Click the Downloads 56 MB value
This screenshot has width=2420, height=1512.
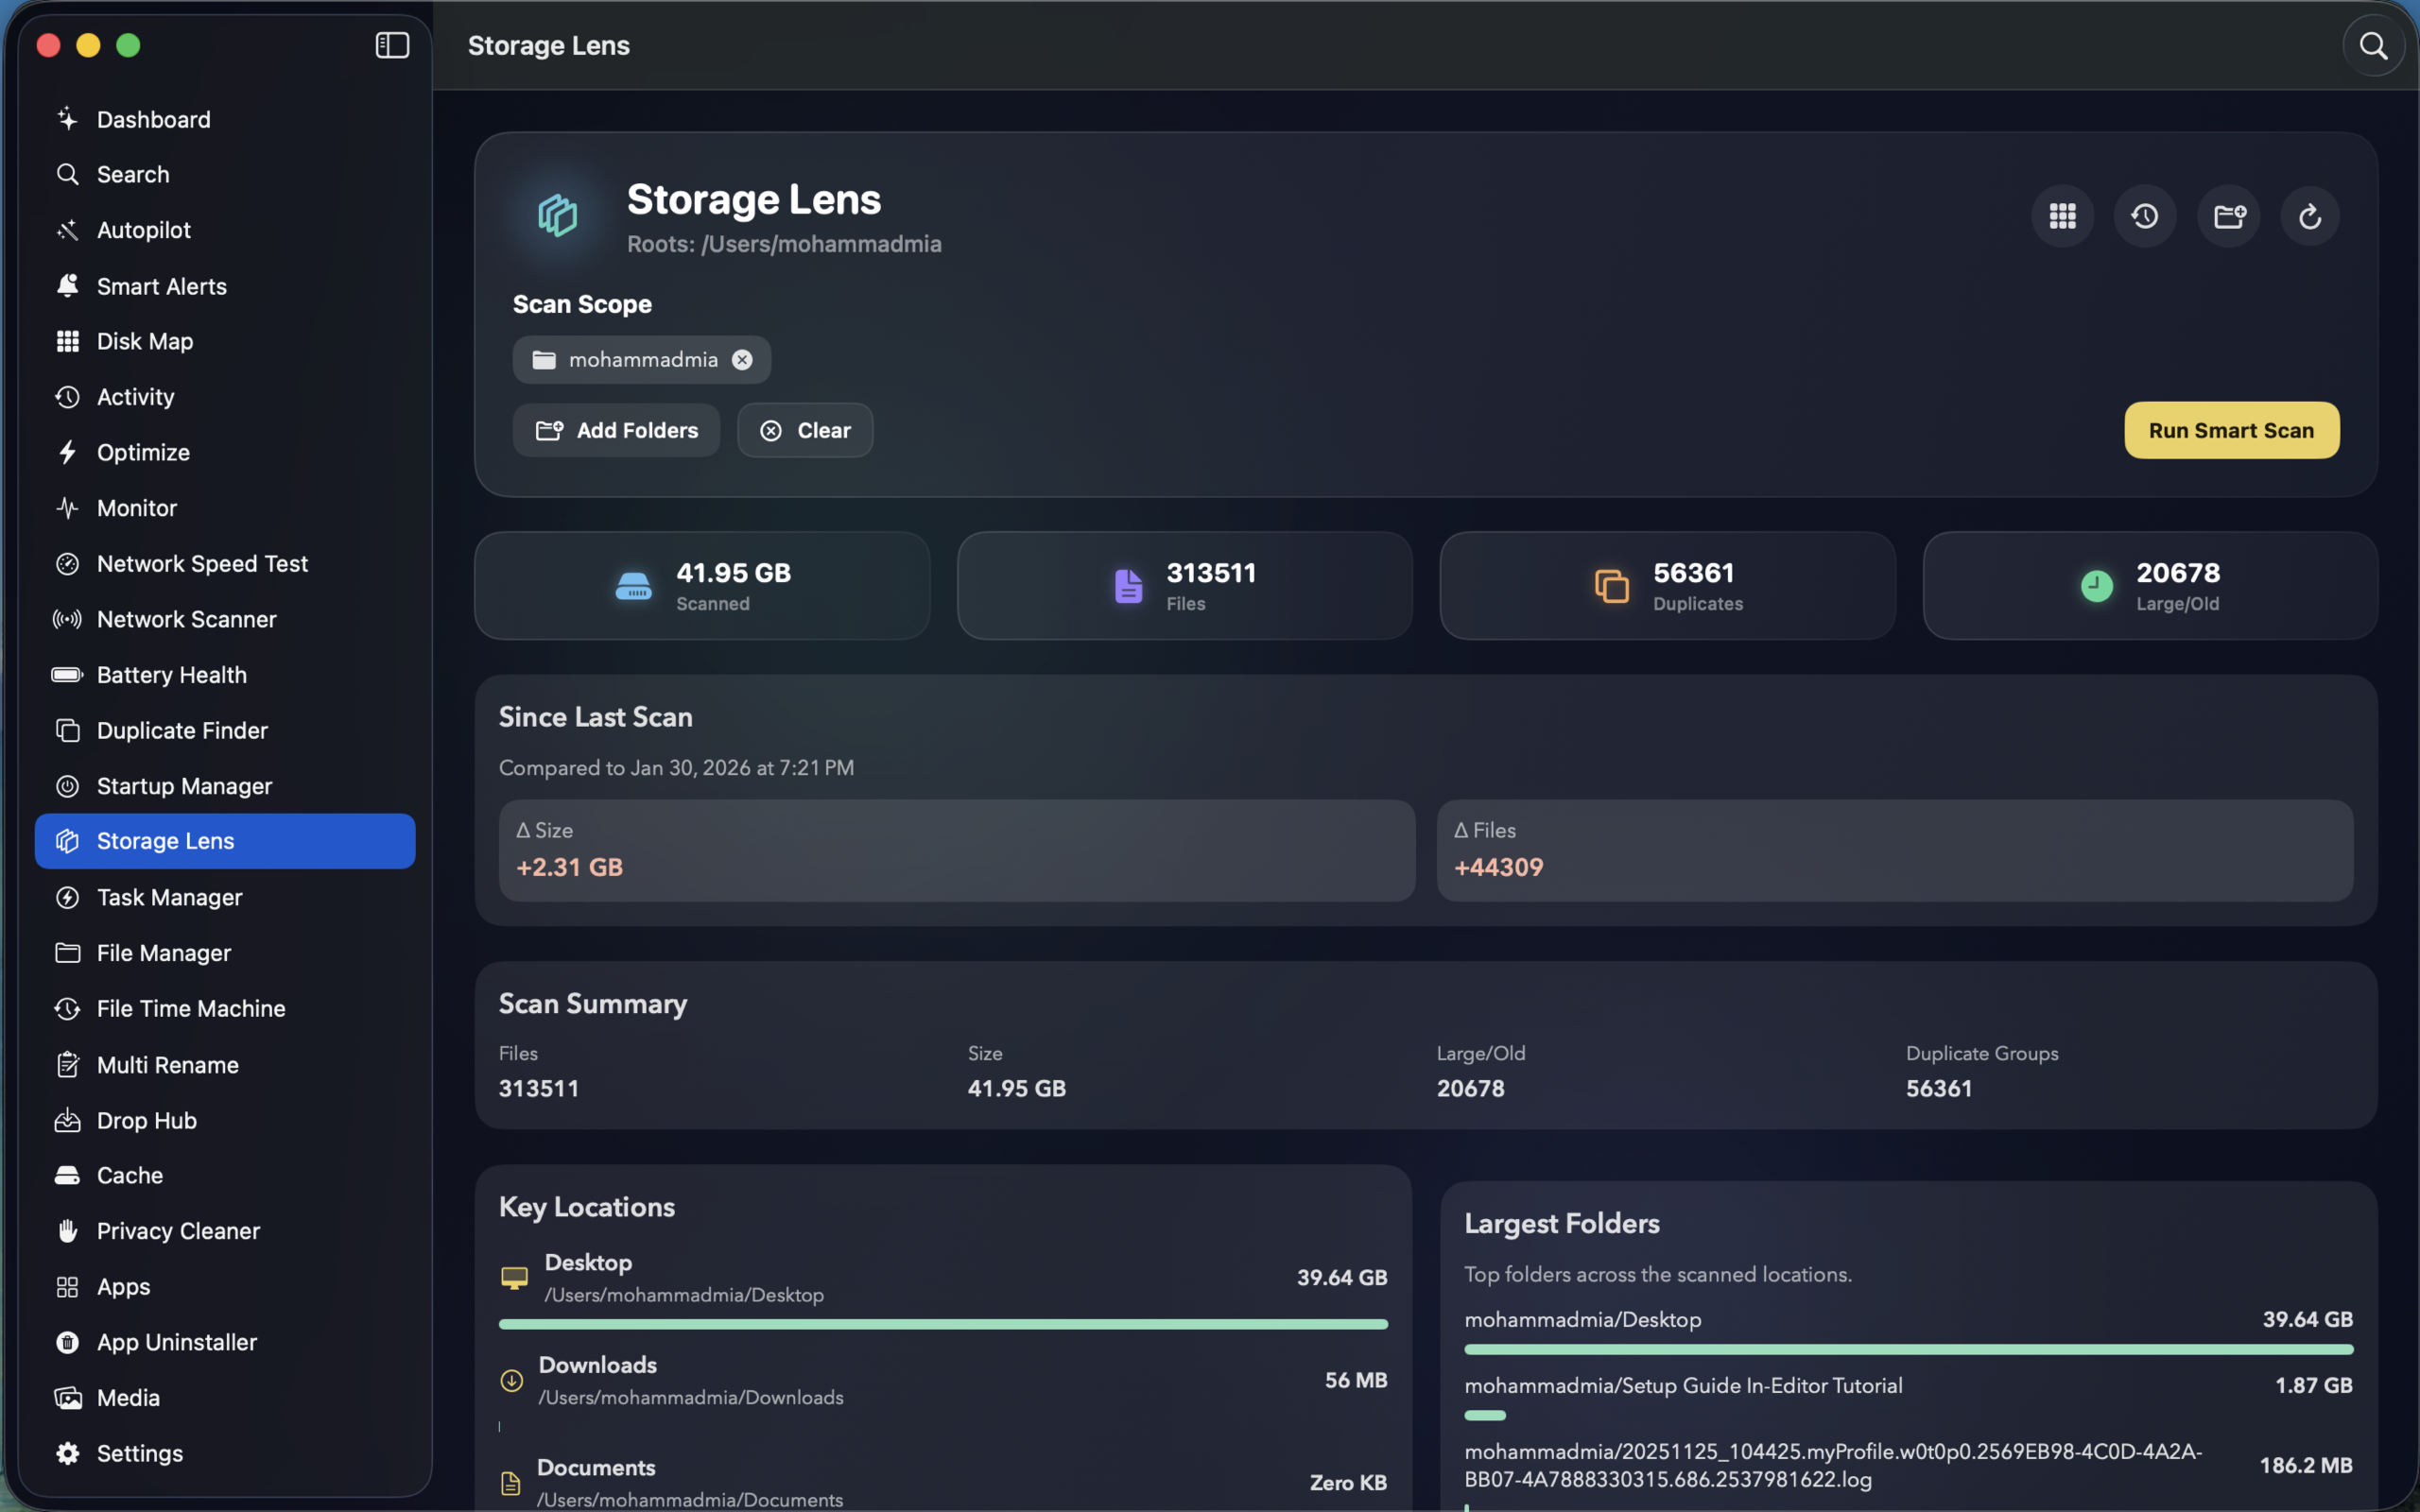1356,1381
